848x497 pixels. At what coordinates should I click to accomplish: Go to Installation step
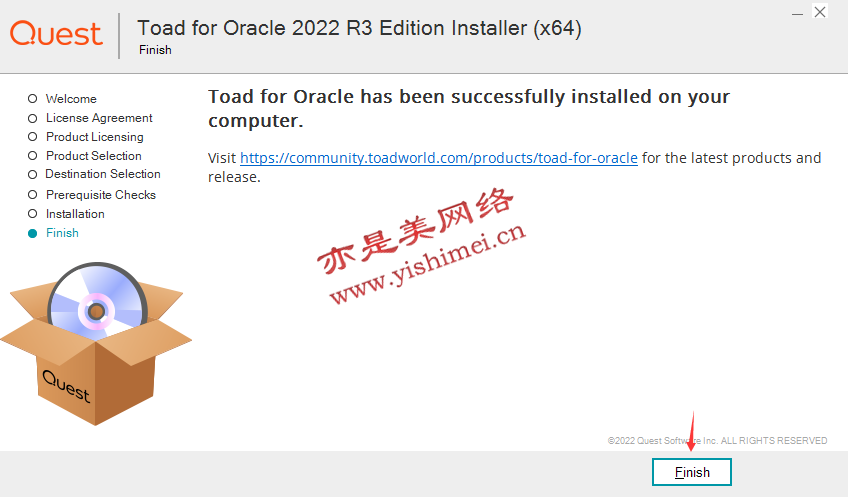coord(75,214)
